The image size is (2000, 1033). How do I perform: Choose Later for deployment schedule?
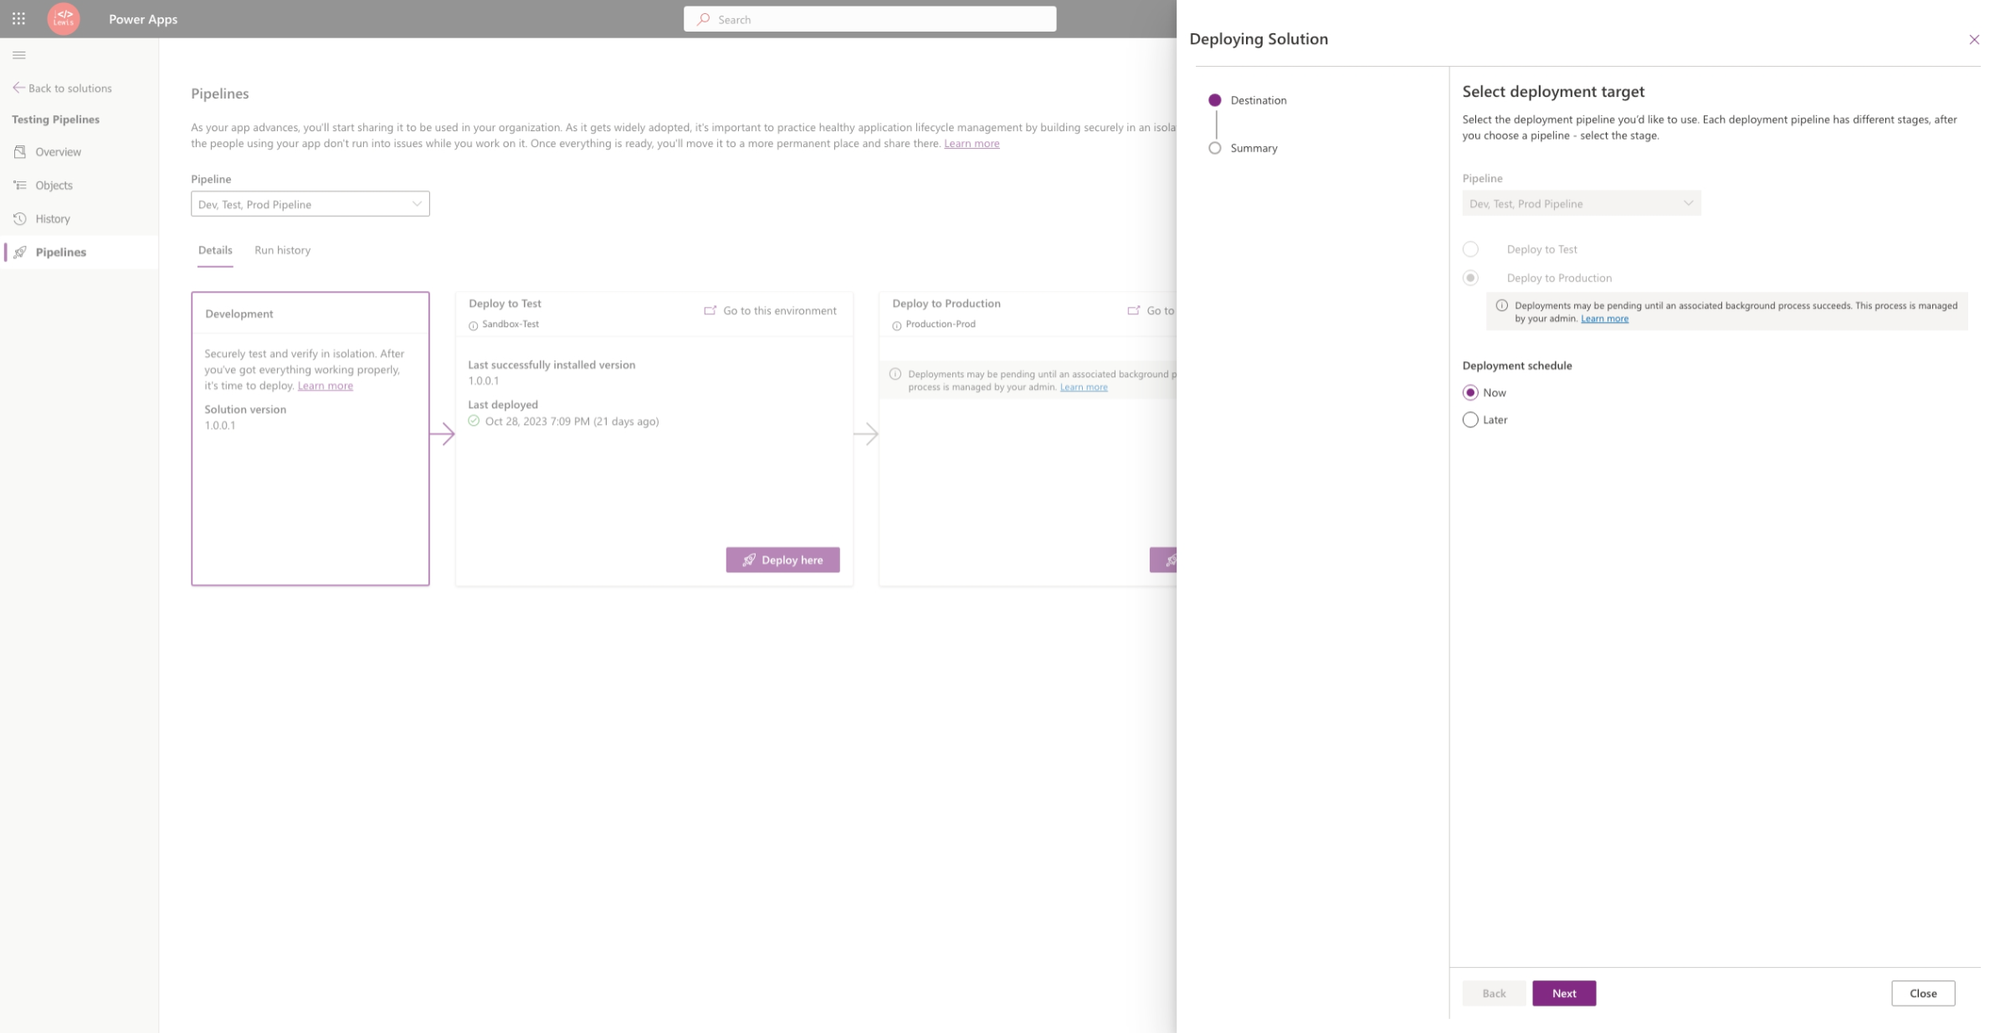coord(1470,420)
